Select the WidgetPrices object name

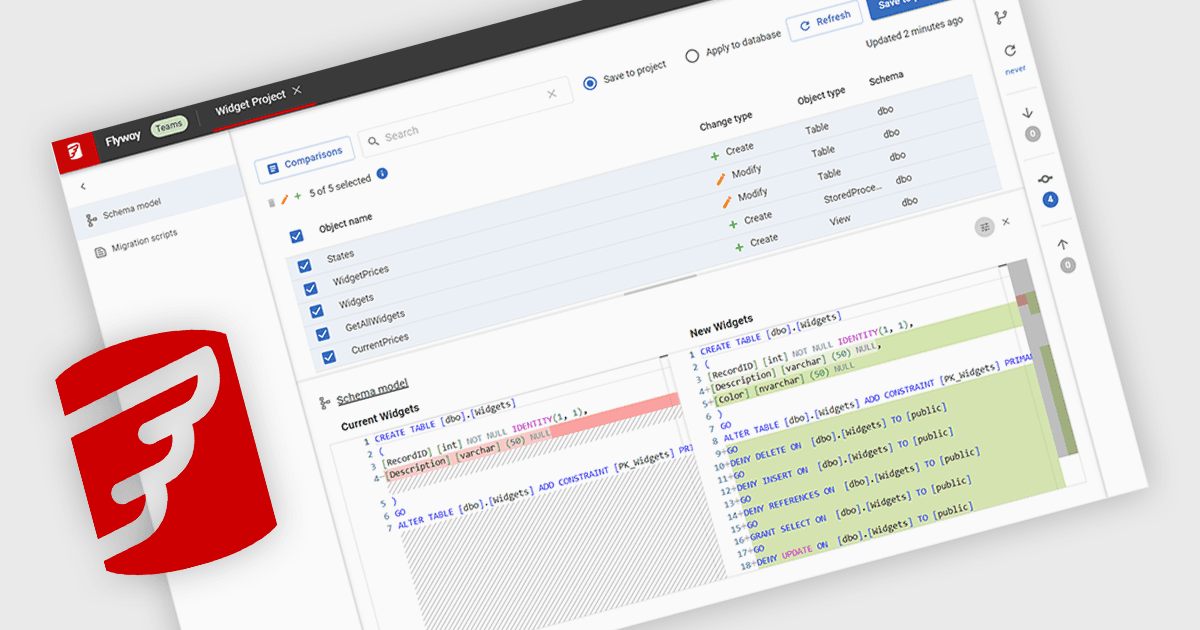click(361, 274)
